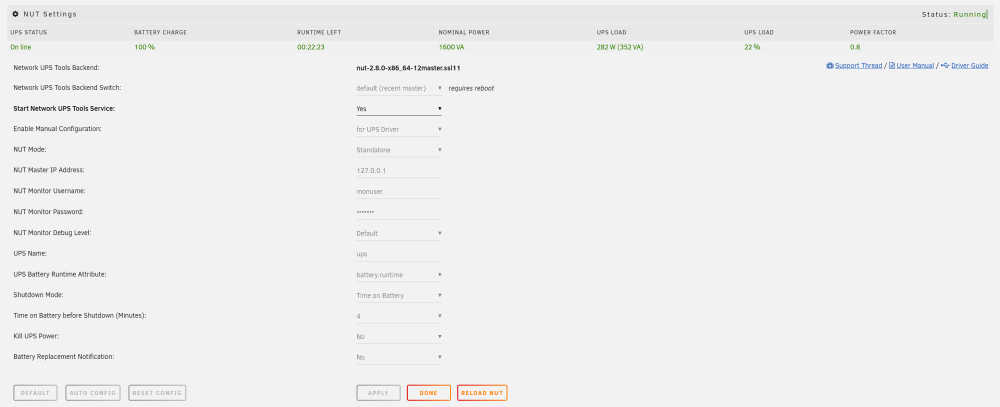Click the NUT Monitor Password field
The height and width of the screenshot is (407, 1000).
coord(399,212)
